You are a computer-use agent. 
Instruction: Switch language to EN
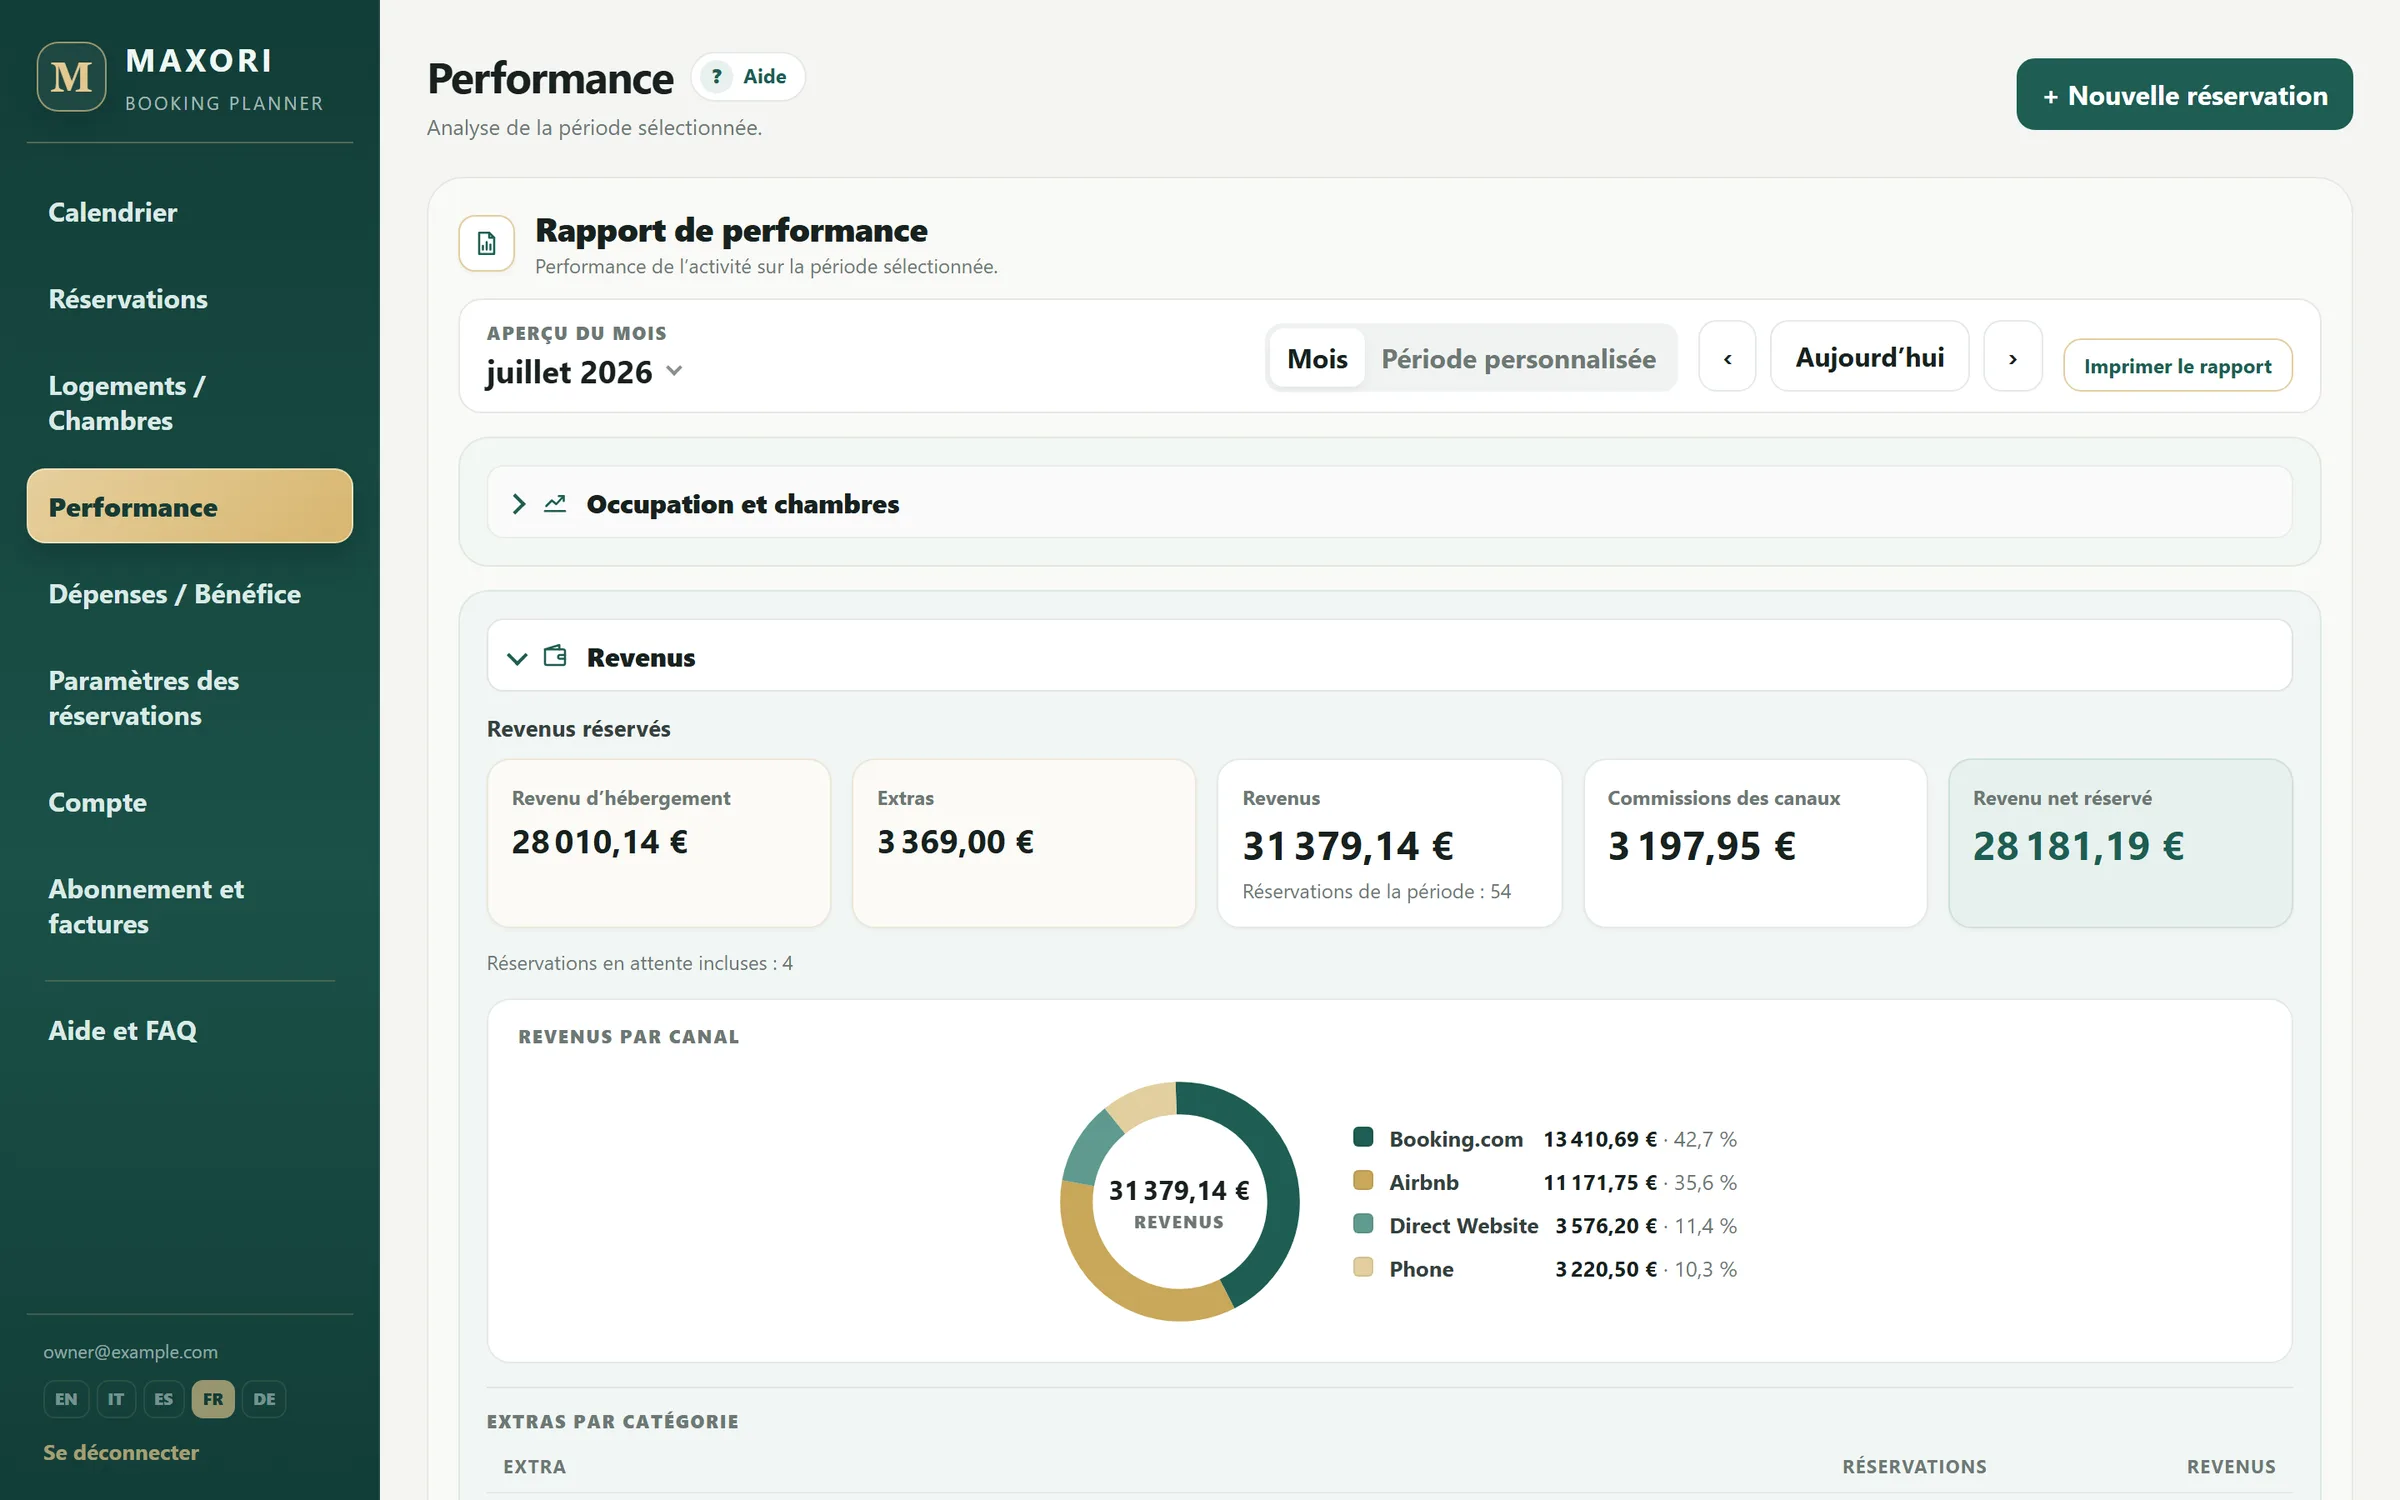pyautogui.click(x=66, y=1399)
